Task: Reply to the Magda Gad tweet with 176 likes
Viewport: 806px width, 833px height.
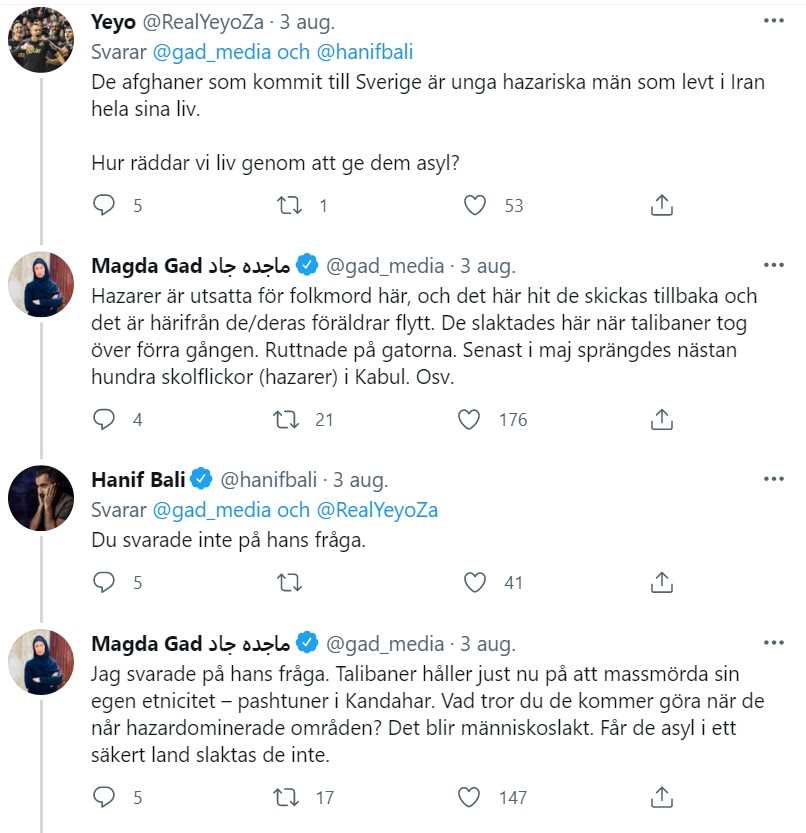Action: pos(104,420)
